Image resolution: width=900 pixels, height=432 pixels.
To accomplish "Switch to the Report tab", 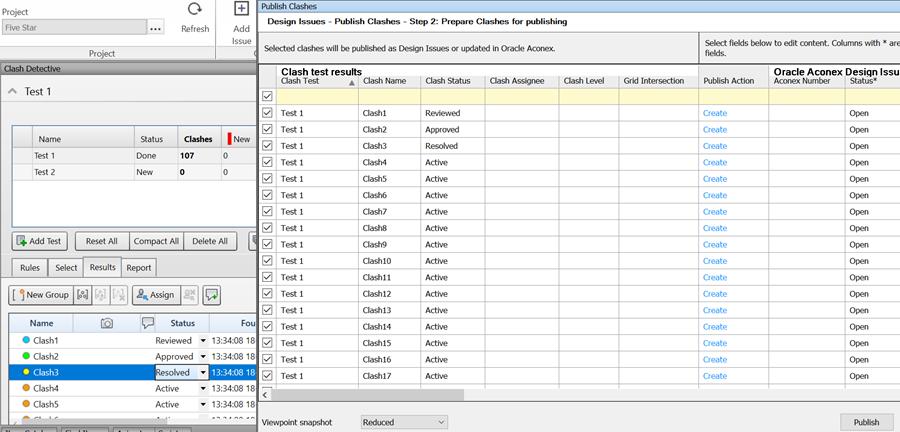I will (139, 267).
